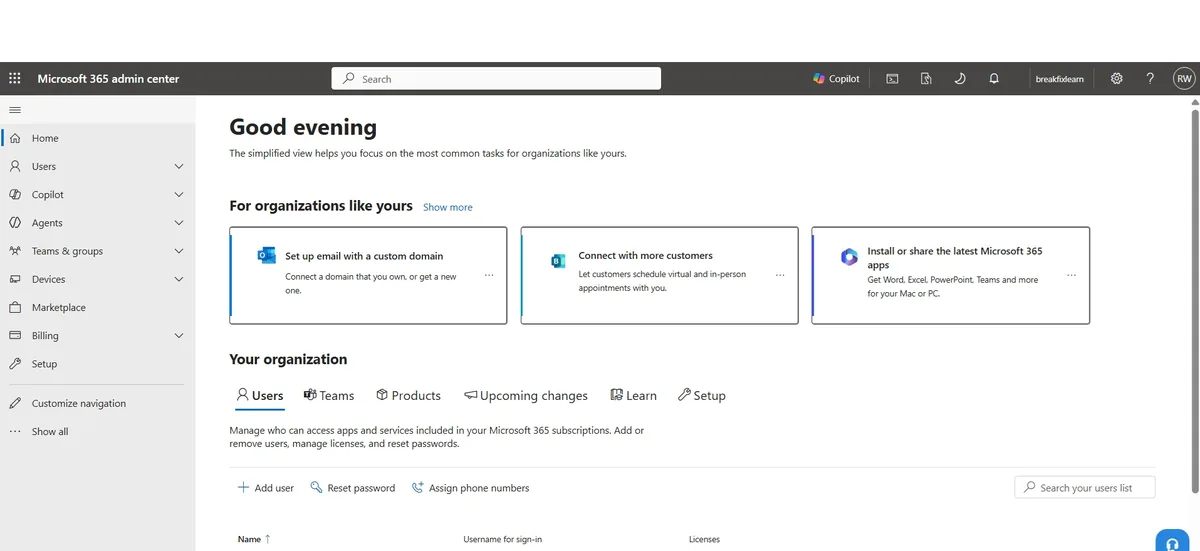Click the breakfixlearn organization name
The height and width of the screenshot is (551, 1200).
(1059, 79)
